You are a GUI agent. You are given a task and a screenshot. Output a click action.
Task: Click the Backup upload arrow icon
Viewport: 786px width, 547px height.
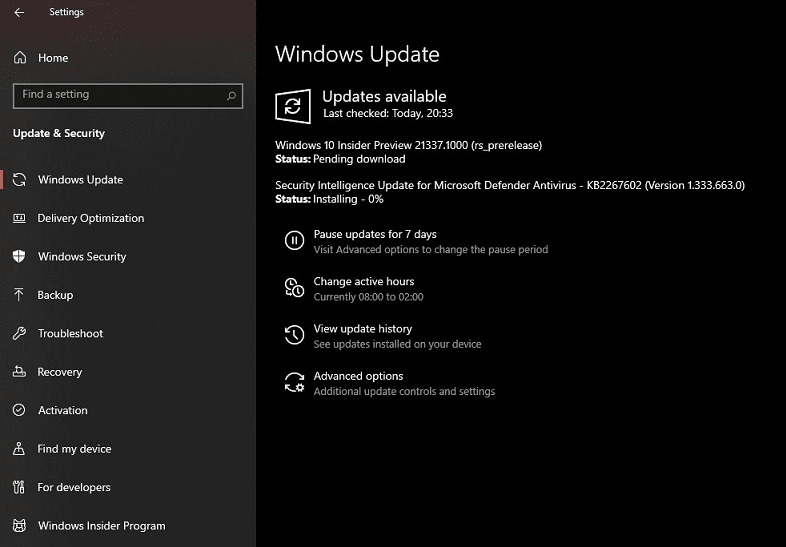19,294
